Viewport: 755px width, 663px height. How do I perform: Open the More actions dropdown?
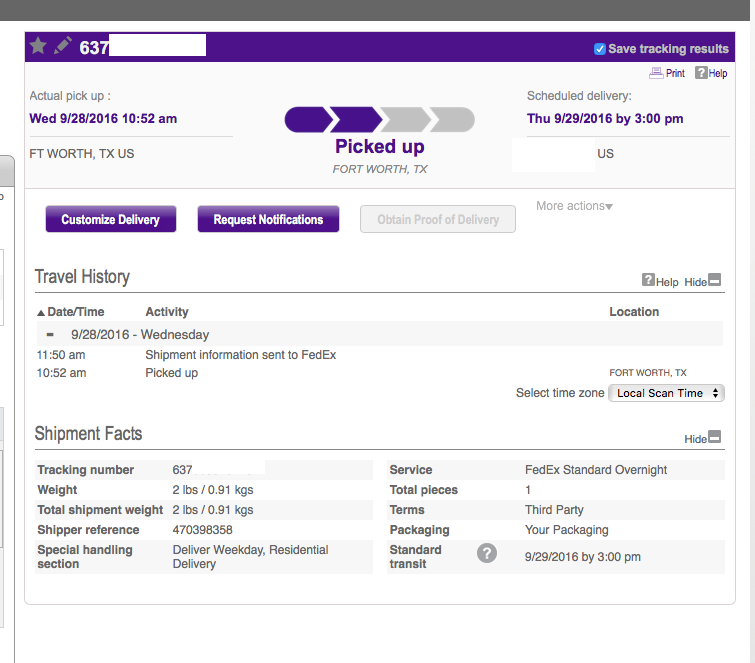(x=574, y=206)
